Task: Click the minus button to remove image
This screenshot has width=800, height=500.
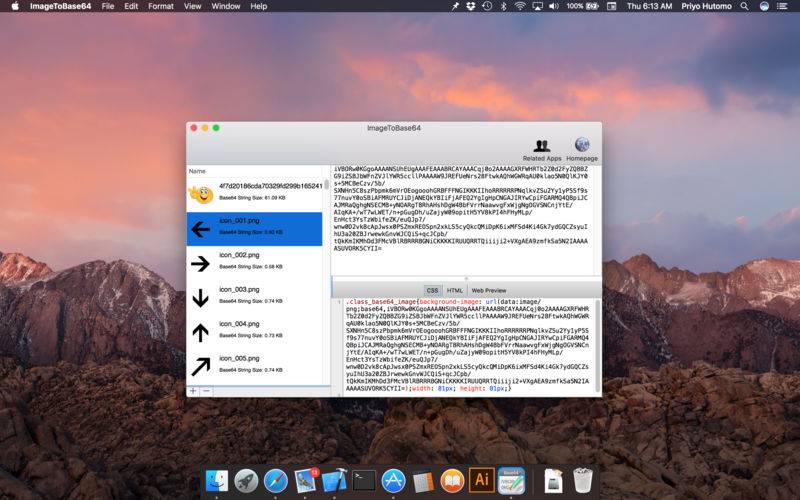Action: pos(207,391)
